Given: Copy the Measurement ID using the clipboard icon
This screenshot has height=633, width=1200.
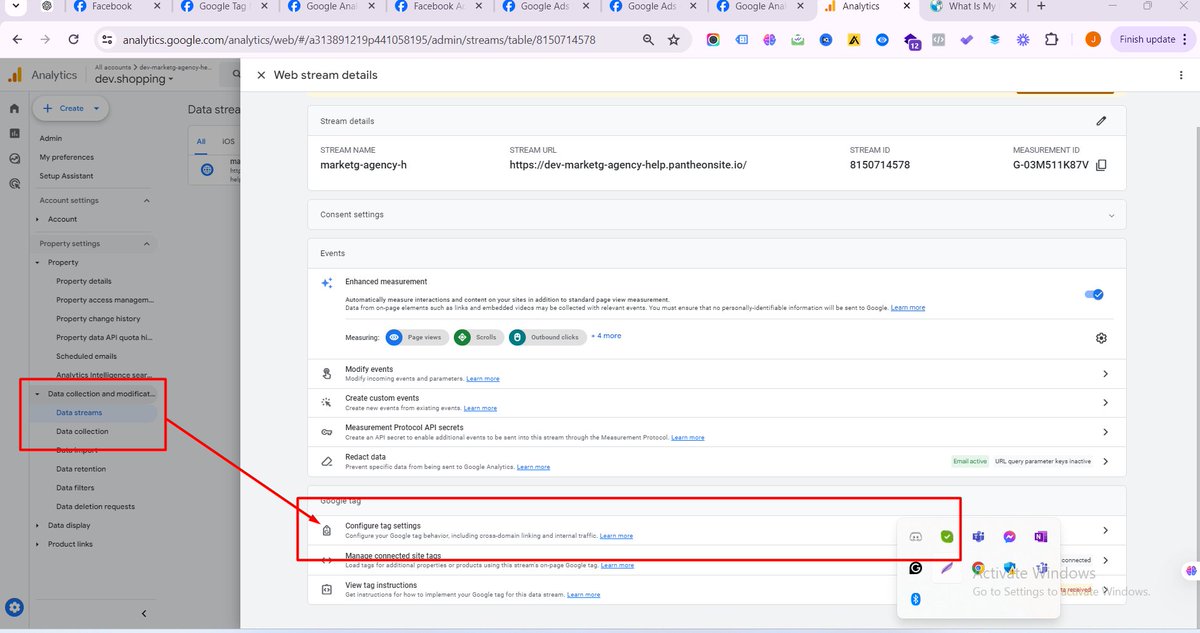Looking at the screenshot, I should 1101,165.
